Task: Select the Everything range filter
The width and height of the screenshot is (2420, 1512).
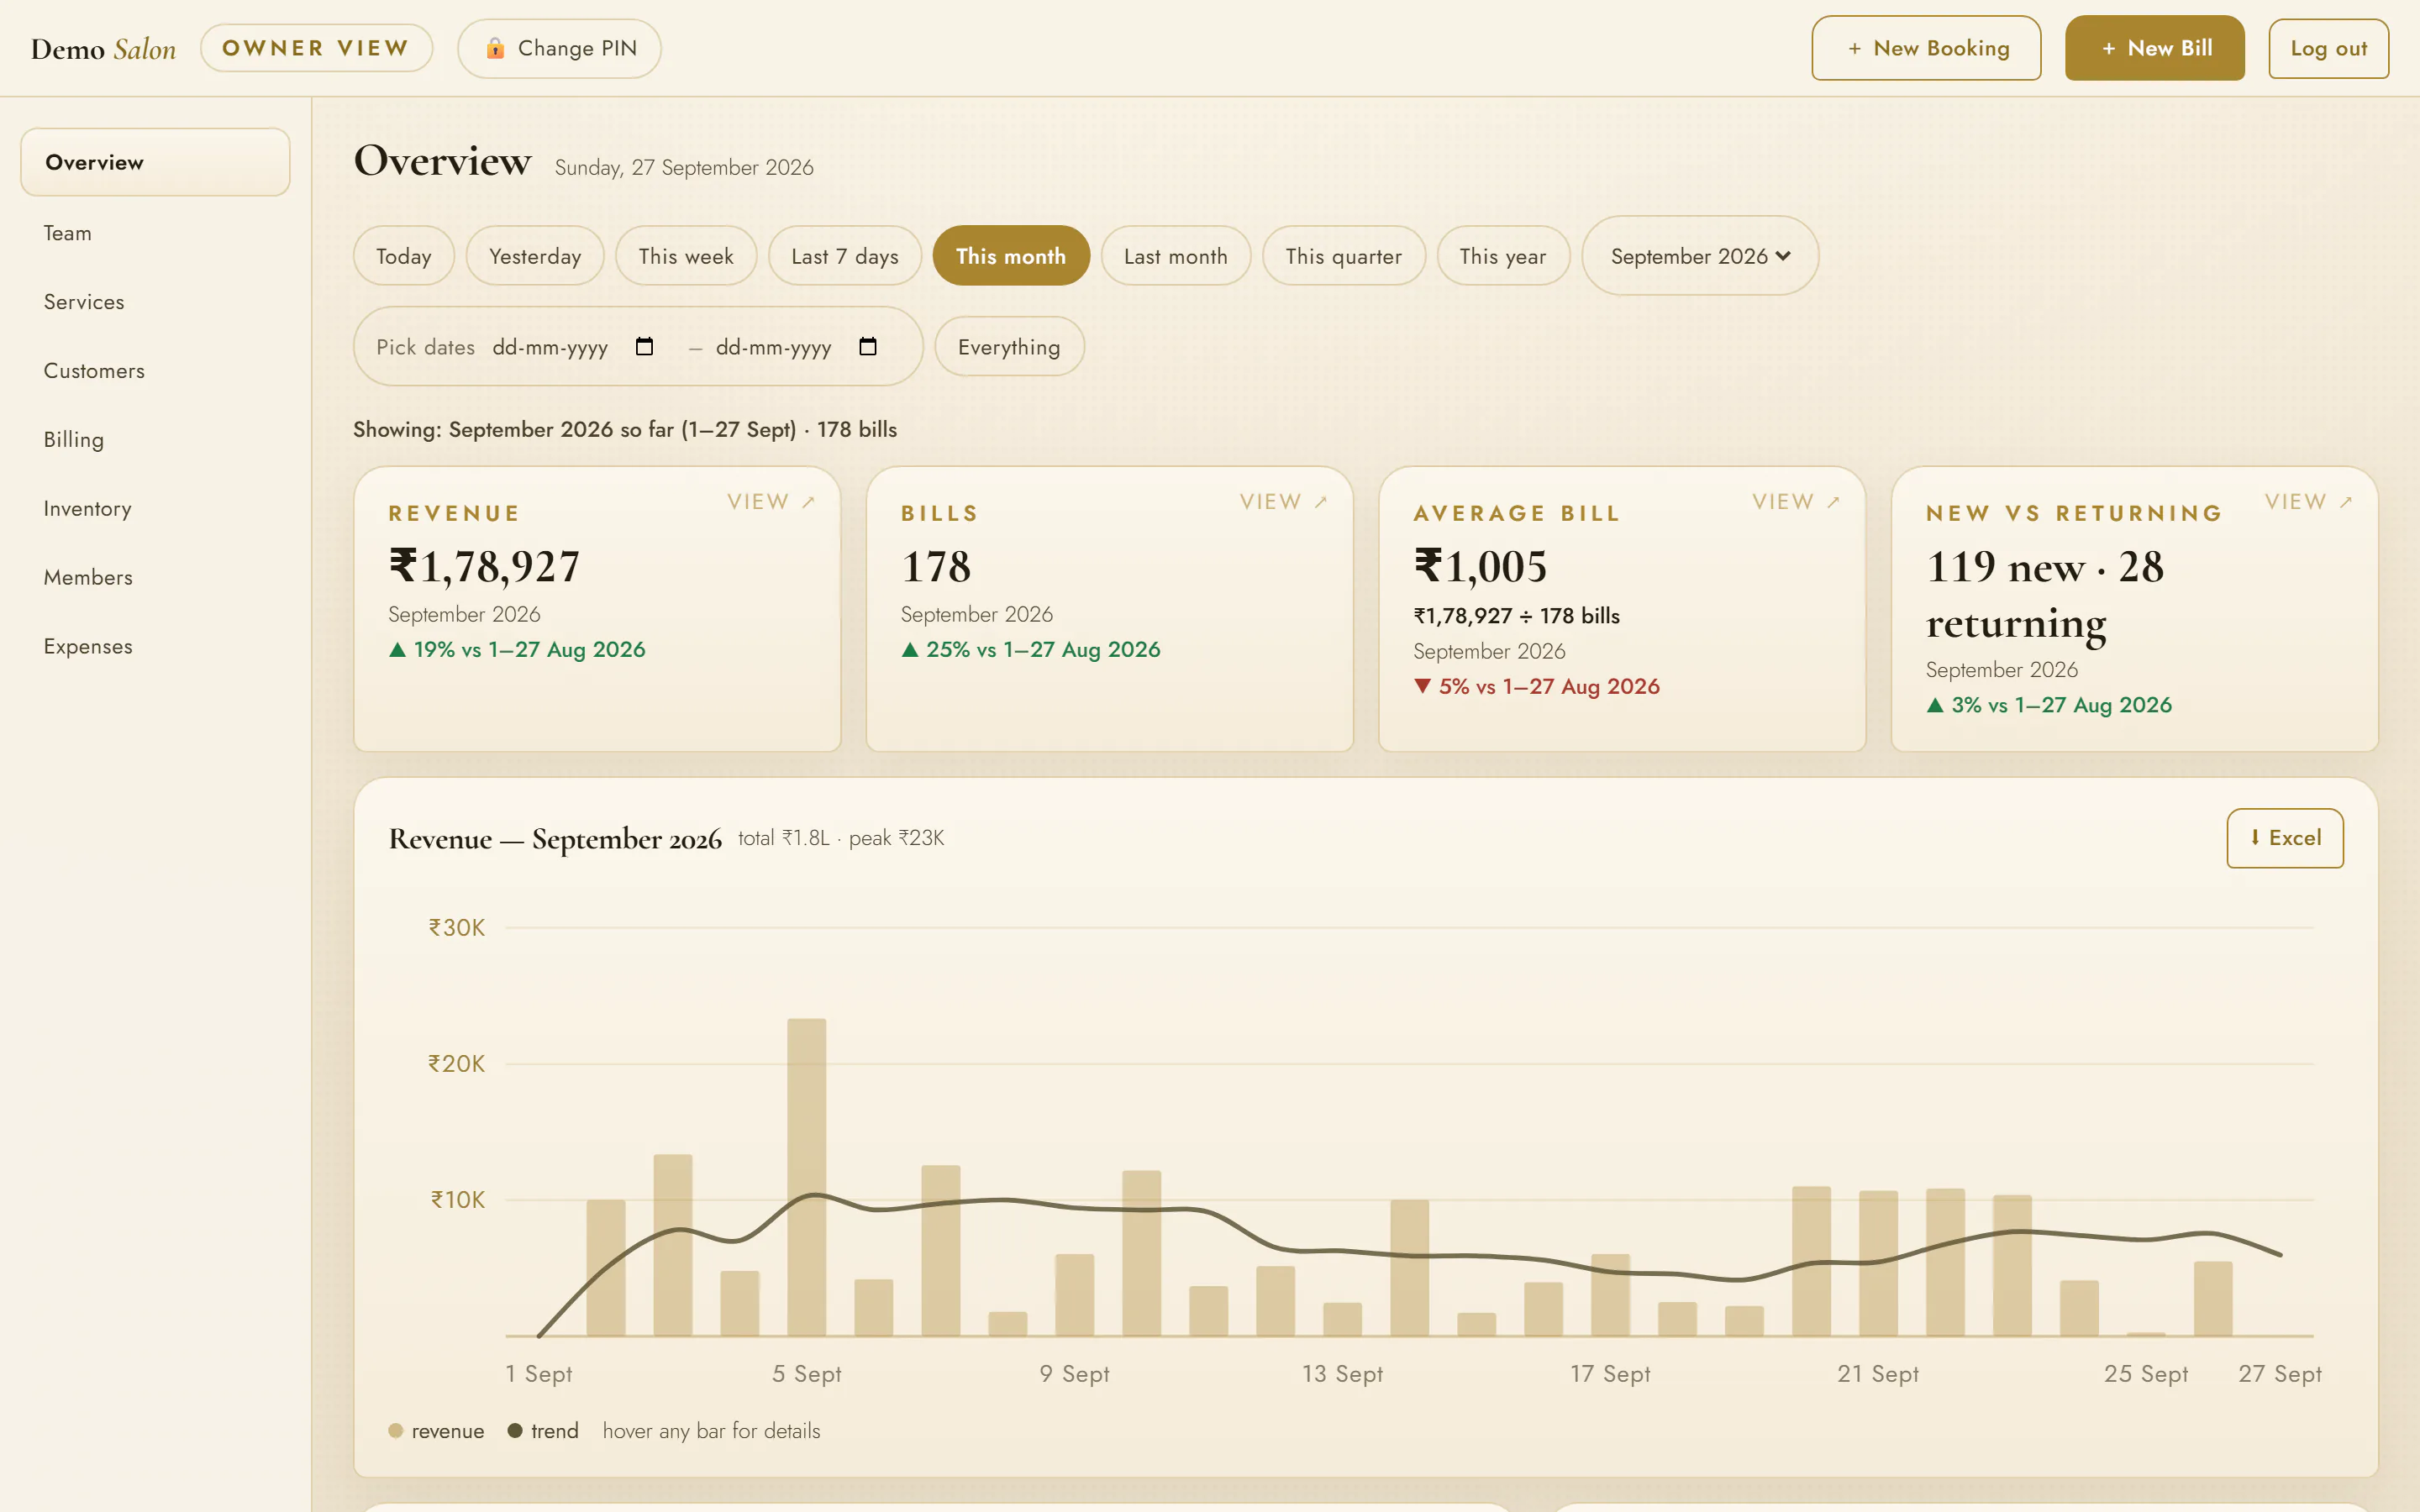Action: [x=1009, y=346]
